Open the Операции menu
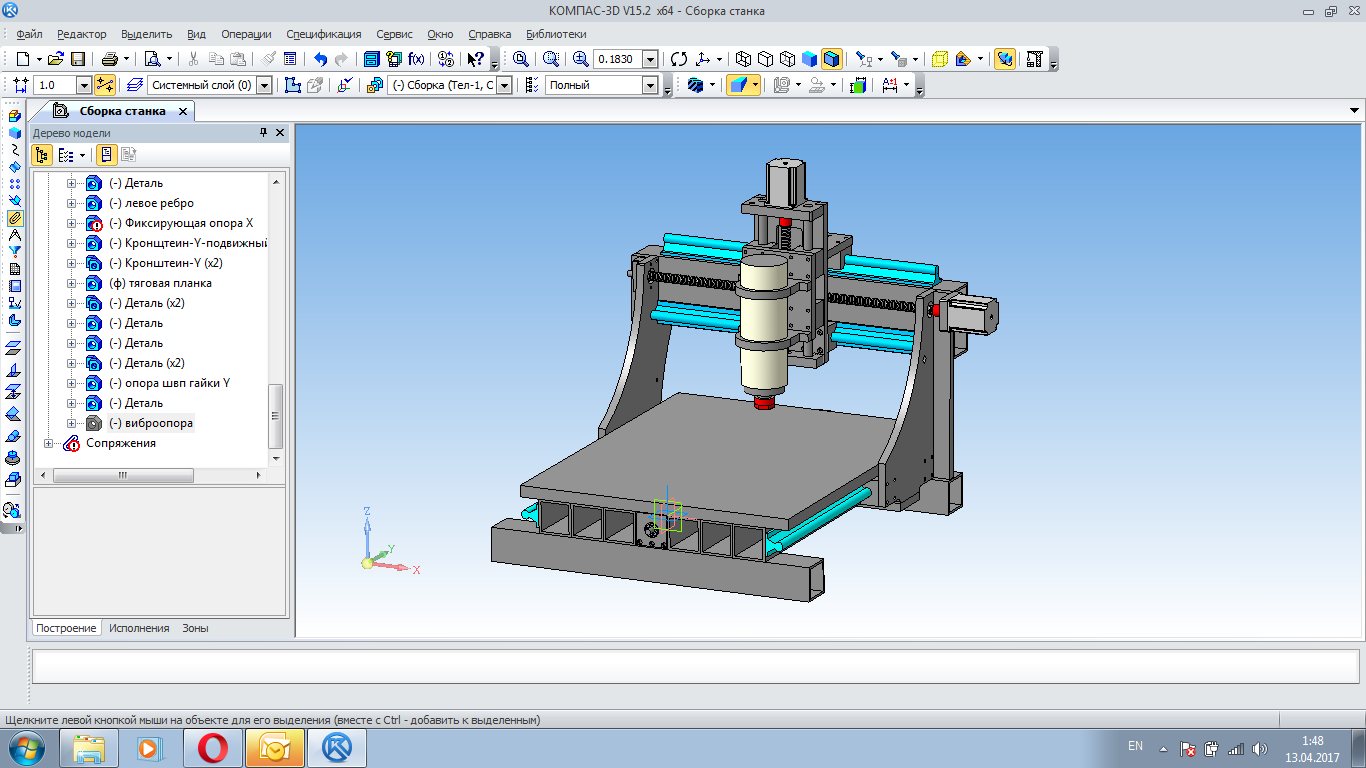Image resolution: width=1366 pixels, height=768 pixels. [x=244, y=34]
